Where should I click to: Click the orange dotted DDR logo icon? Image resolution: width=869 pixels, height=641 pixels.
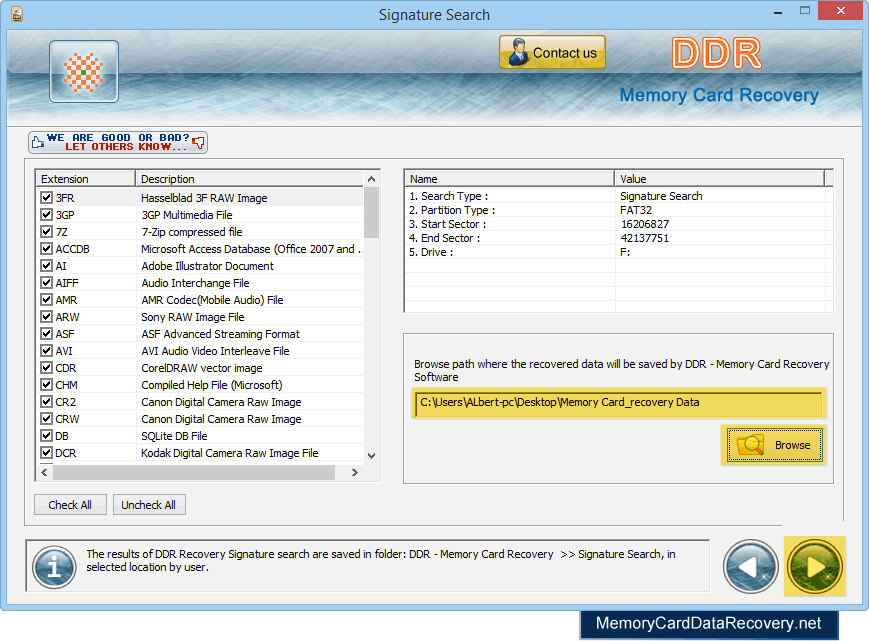pyautogui.click(x=84, y=71)
